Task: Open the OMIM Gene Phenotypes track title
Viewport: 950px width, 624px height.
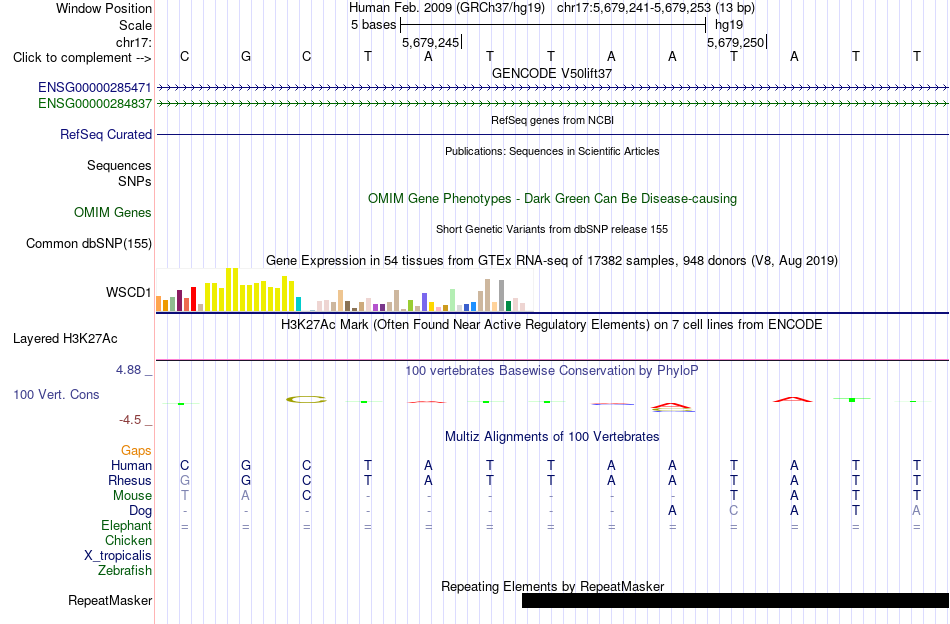Action: (553, 199)
